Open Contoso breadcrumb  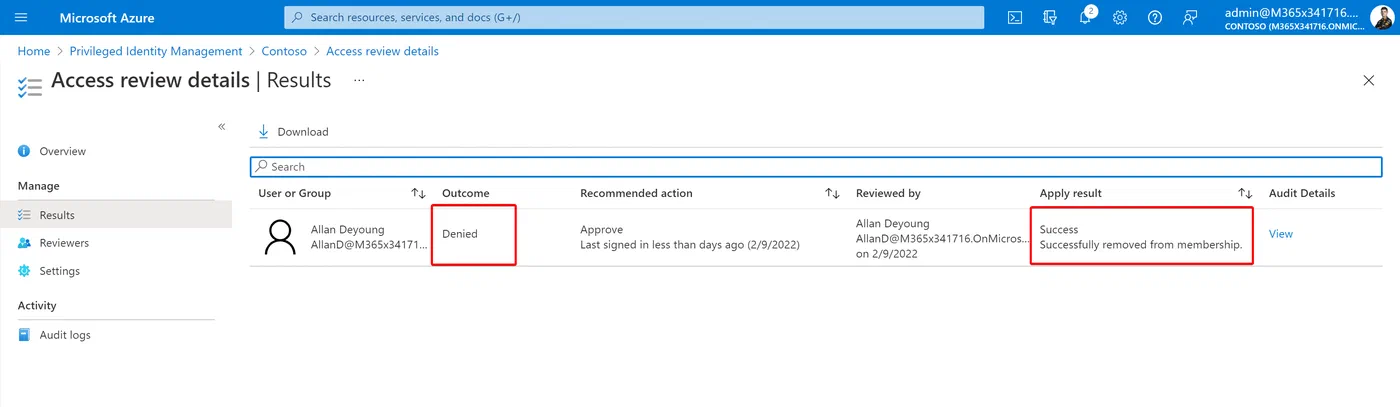[284, 51]
